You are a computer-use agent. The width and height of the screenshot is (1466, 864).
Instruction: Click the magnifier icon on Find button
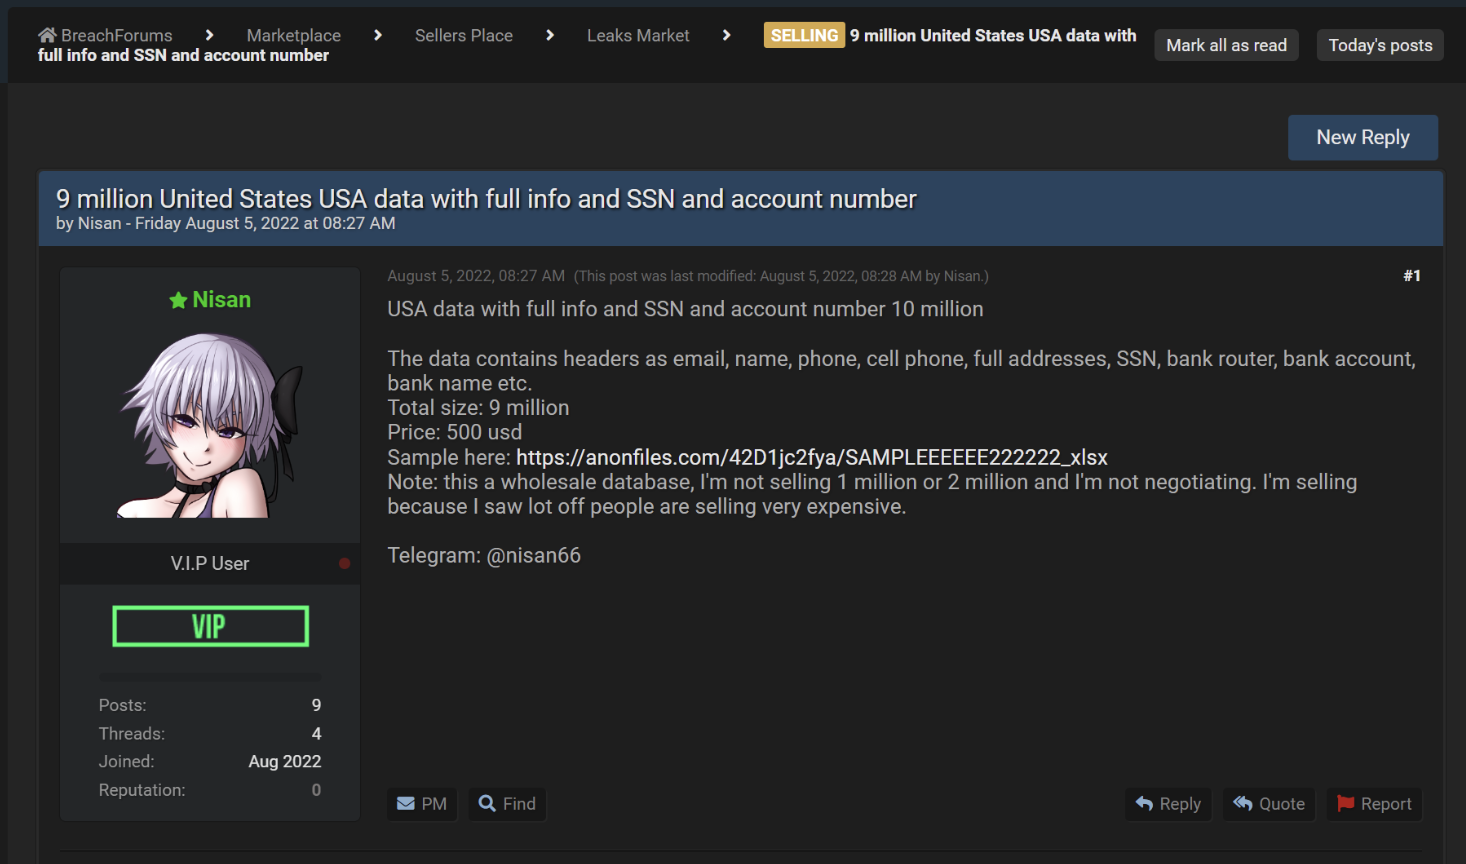[487, 803]
